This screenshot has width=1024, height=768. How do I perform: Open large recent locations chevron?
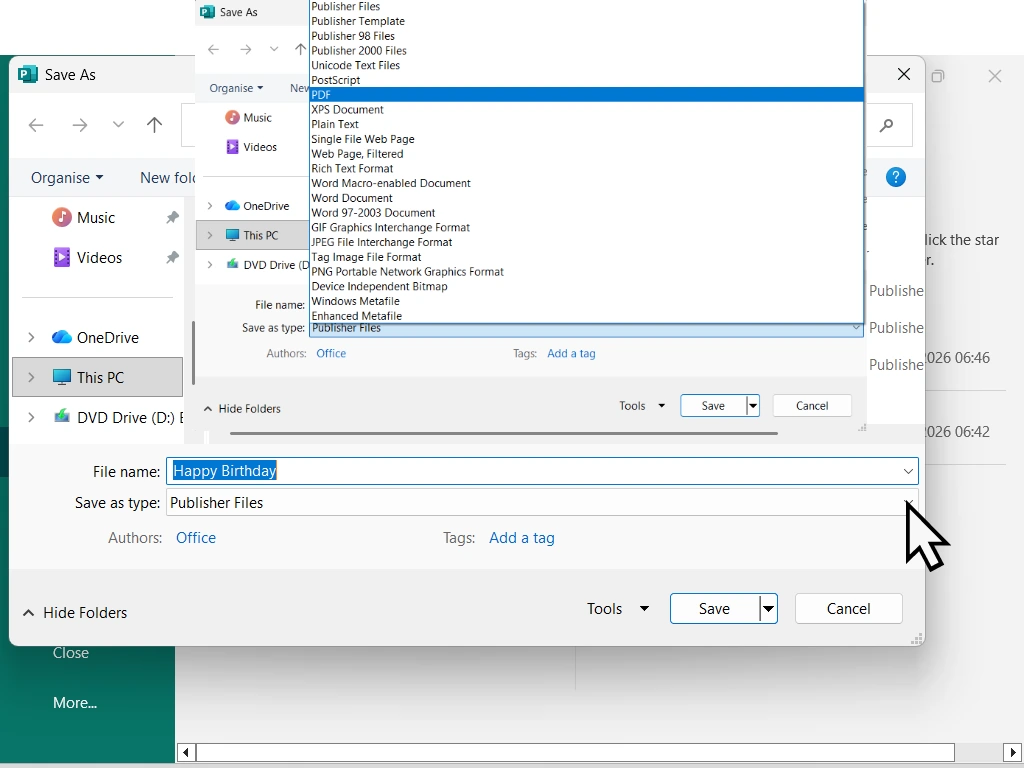click(x=118, y=124)
